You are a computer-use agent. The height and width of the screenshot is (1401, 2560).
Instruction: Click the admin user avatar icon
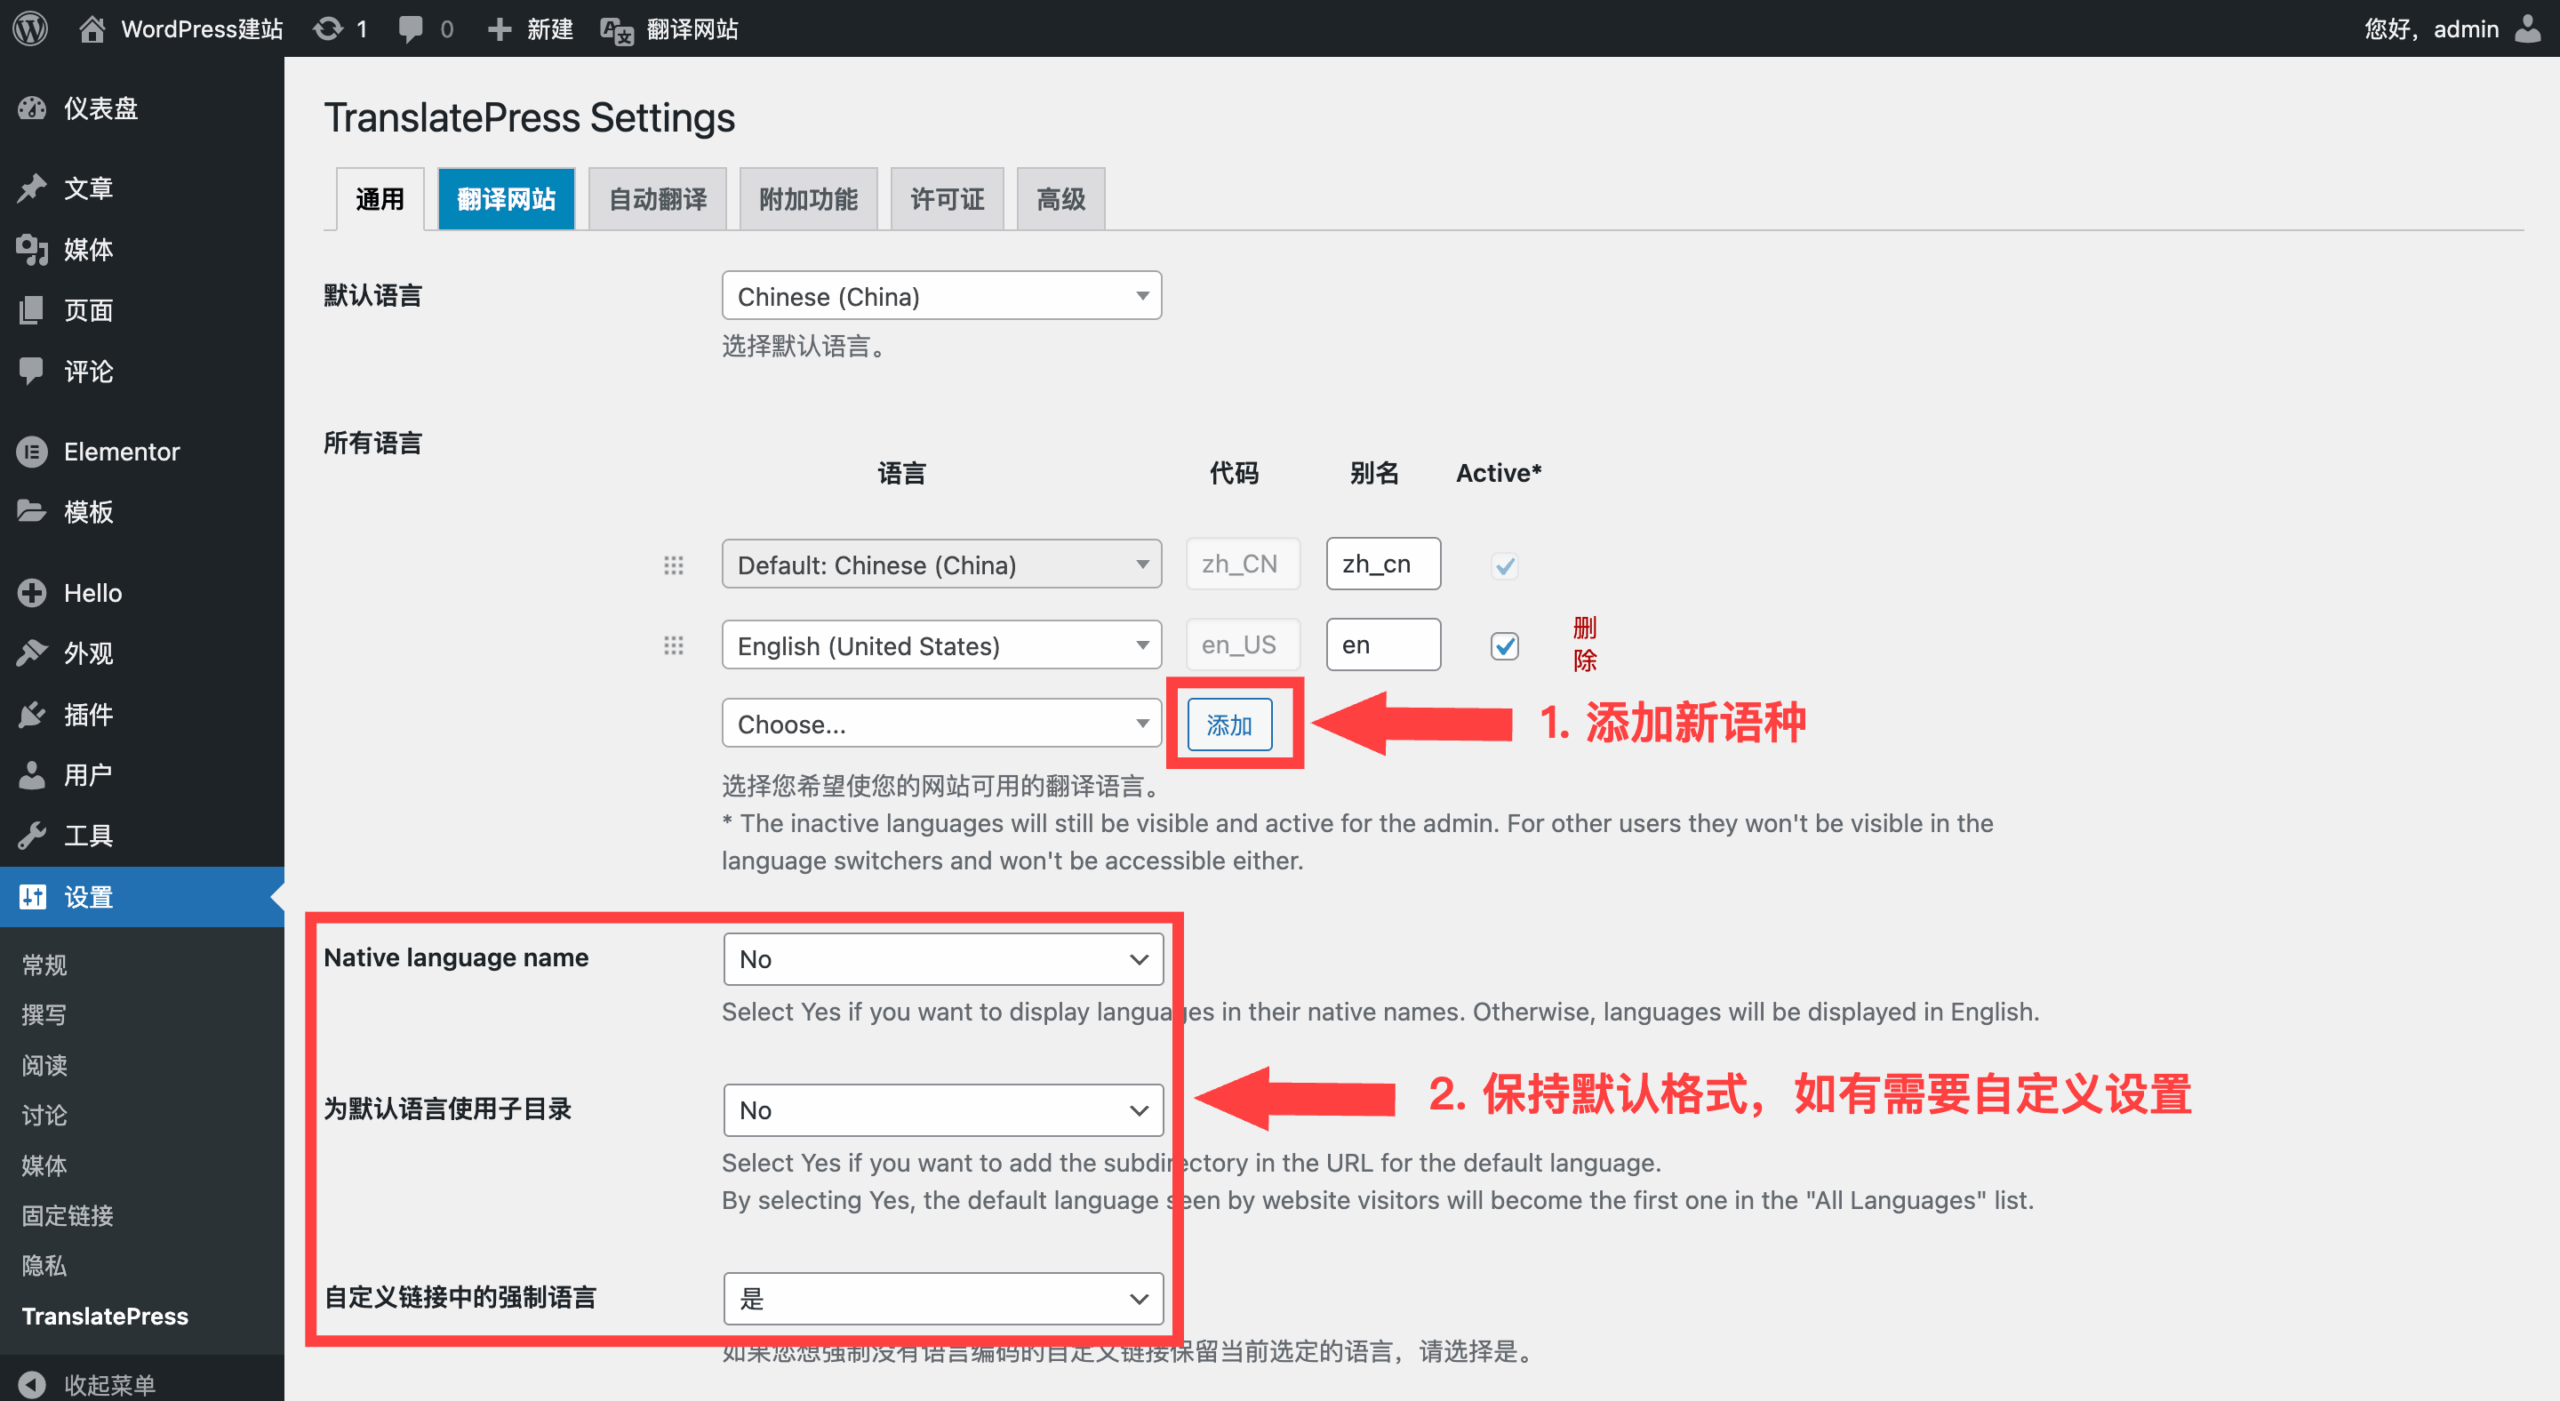point(2528,29)
